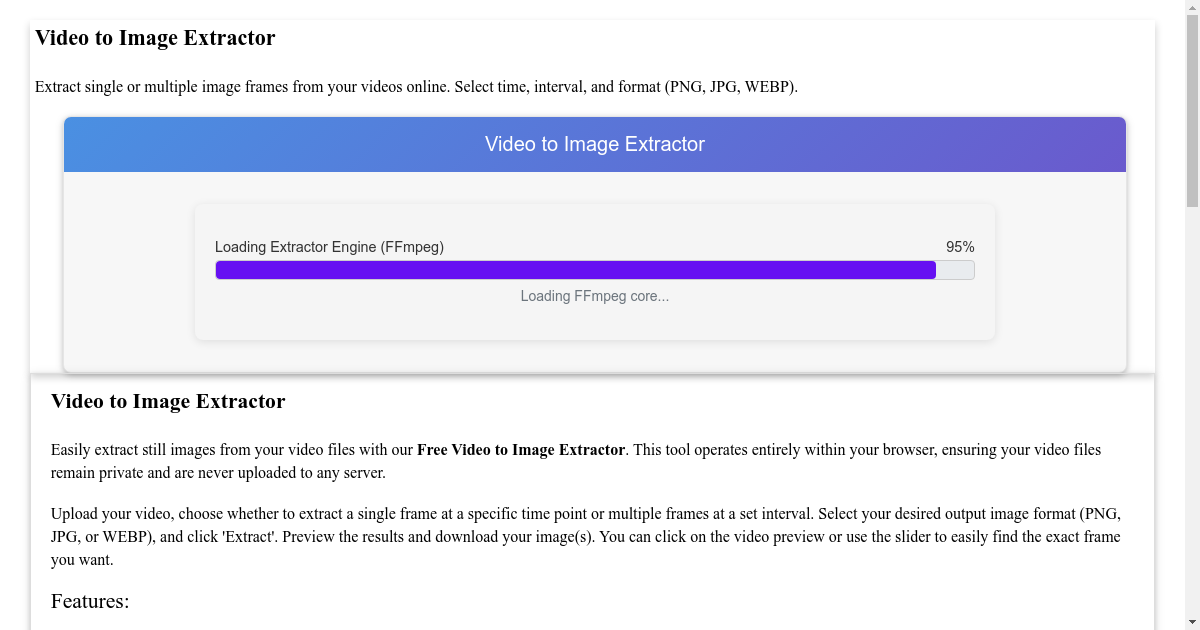Click the 'Video to Image Extractor' banner title
Screen dimensions: 1200x630
tap(595, 144)
